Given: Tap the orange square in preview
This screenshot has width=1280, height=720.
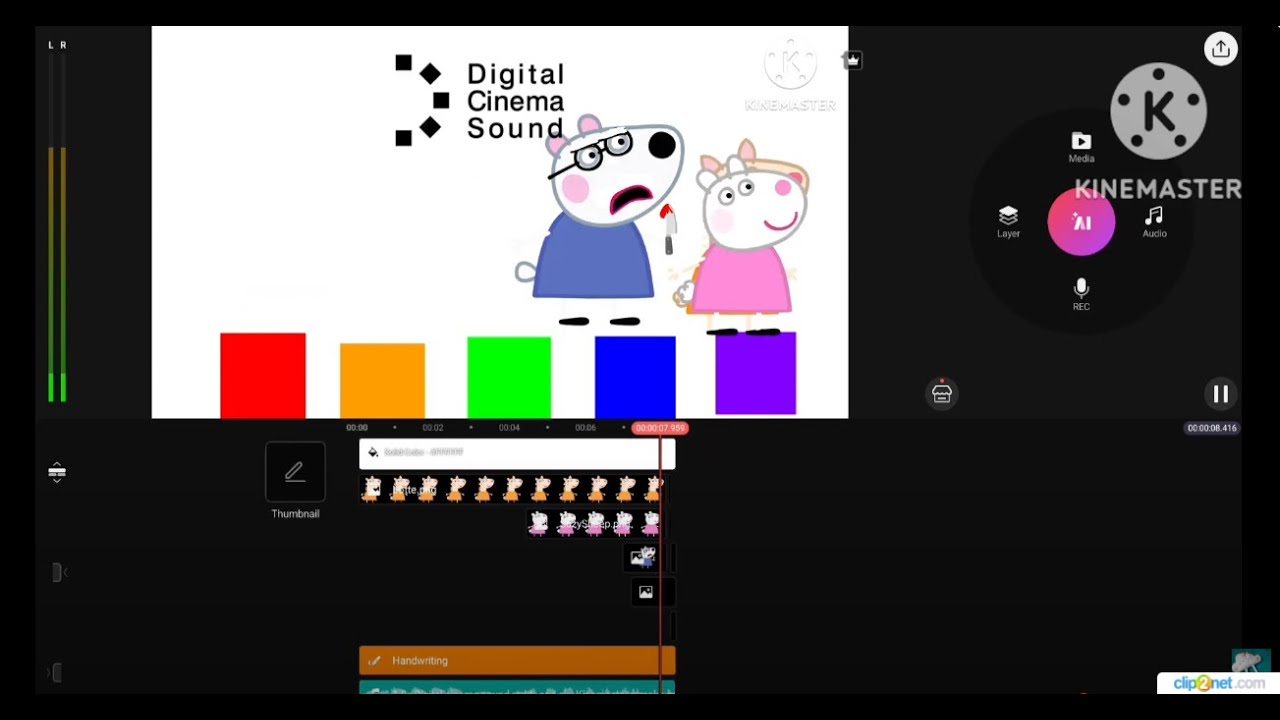Looking at the screenshot, I should point(382,381).
